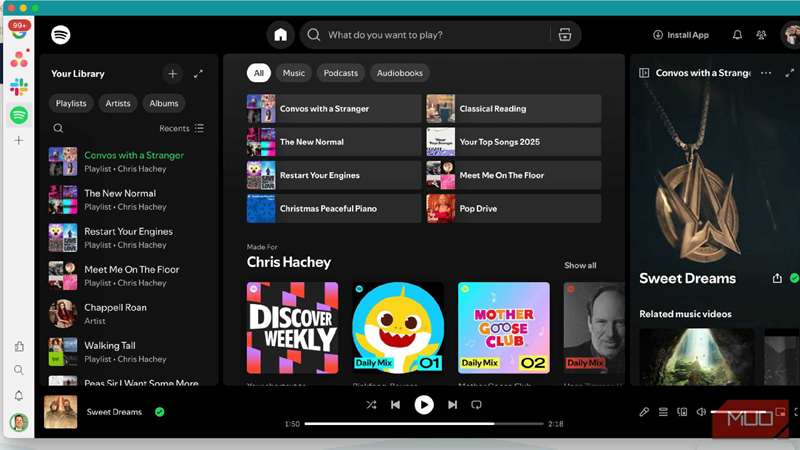Toggle liked checkmark beside Sweet Dreams in player bar
This screenshot has height=450, width=800.
tap(160, 412)
